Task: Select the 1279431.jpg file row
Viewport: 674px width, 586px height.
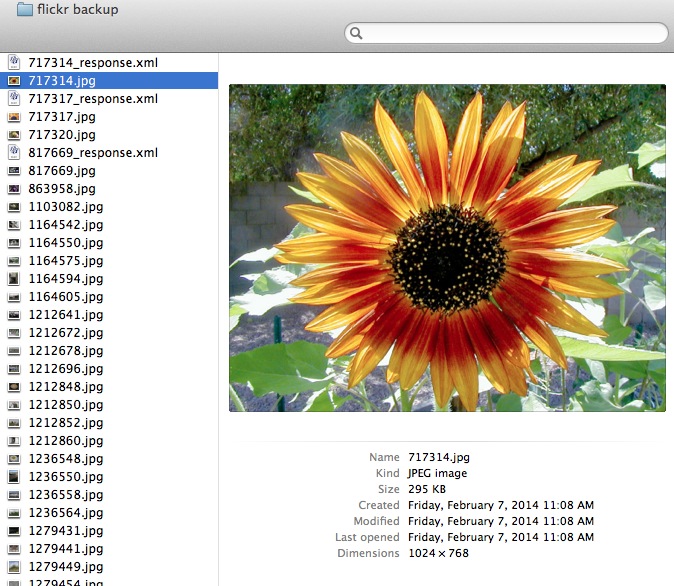Action: (109, 531)
